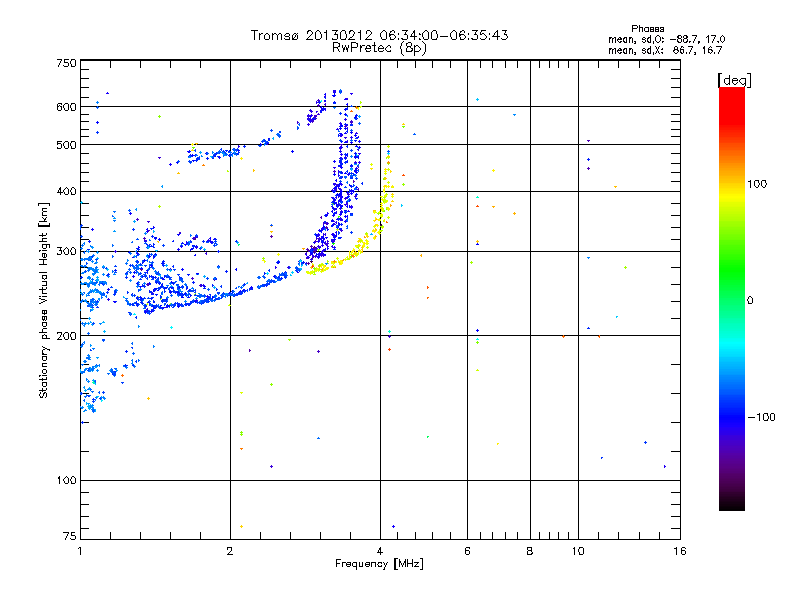Viewport: 800px width, 600px height.
Task: Click the y-axis tick label '100'
Action: tap(66, 480)
